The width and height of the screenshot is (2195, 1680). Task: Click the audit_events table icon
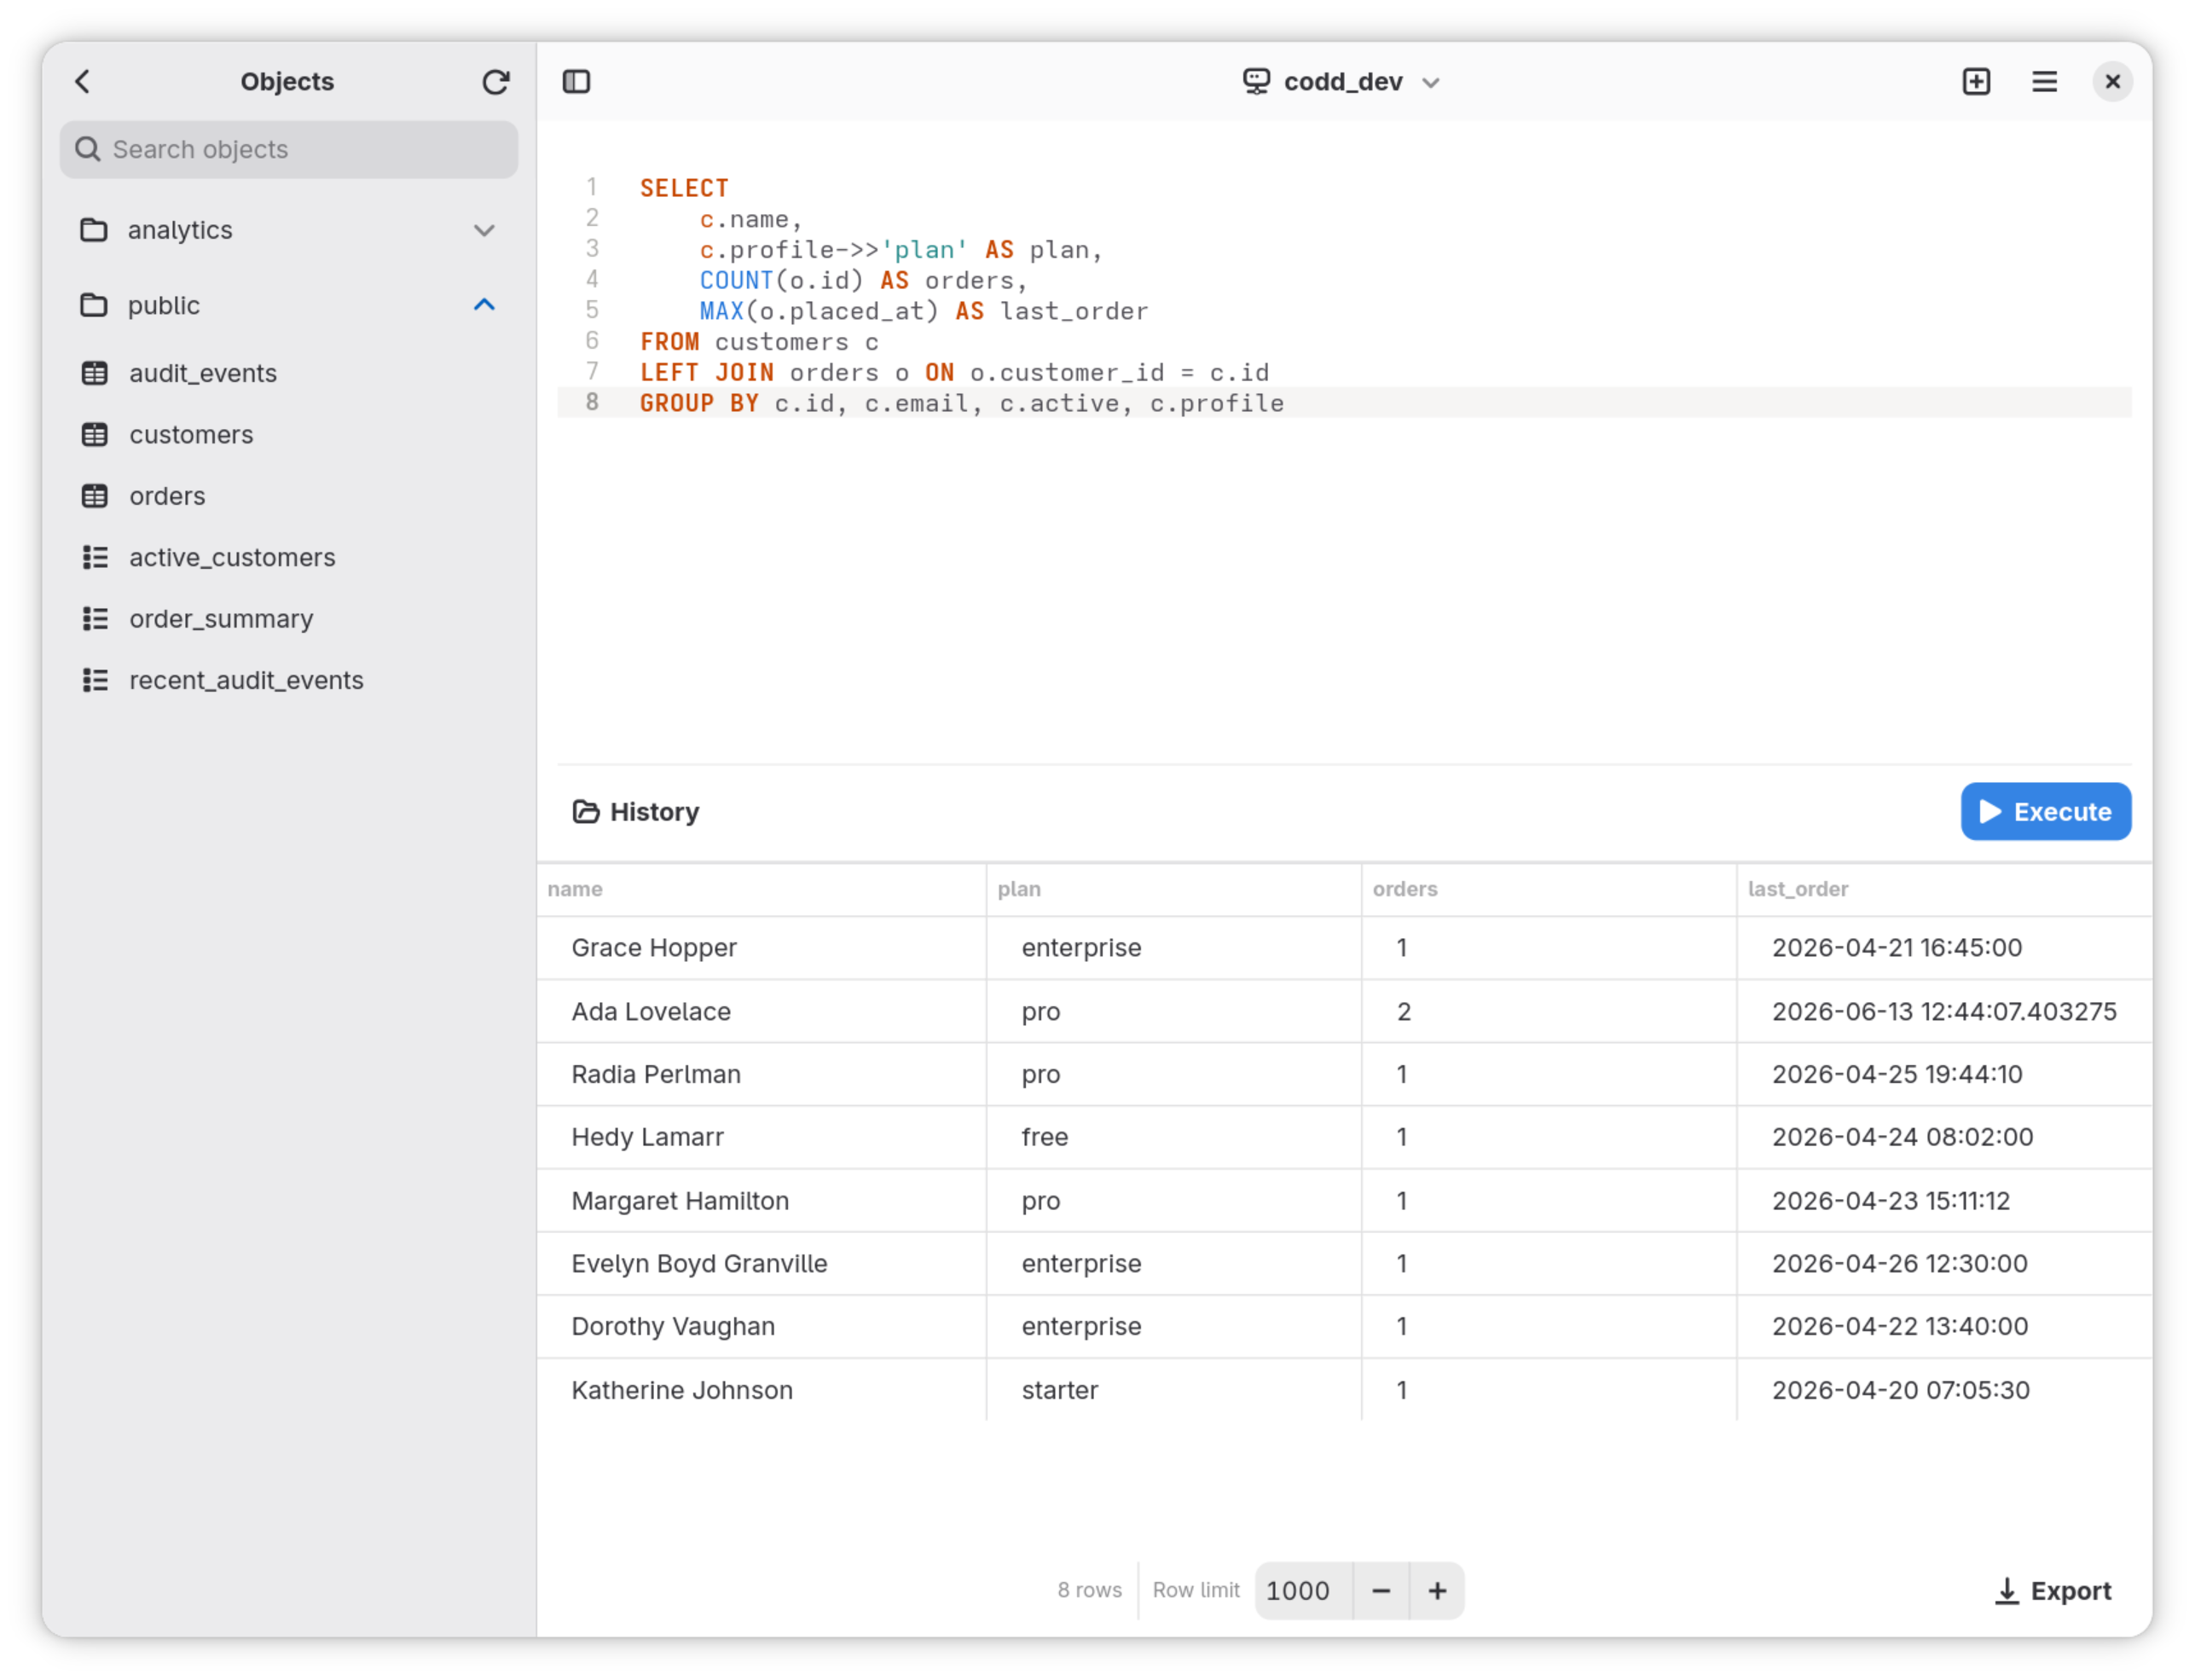coord(95,373)
